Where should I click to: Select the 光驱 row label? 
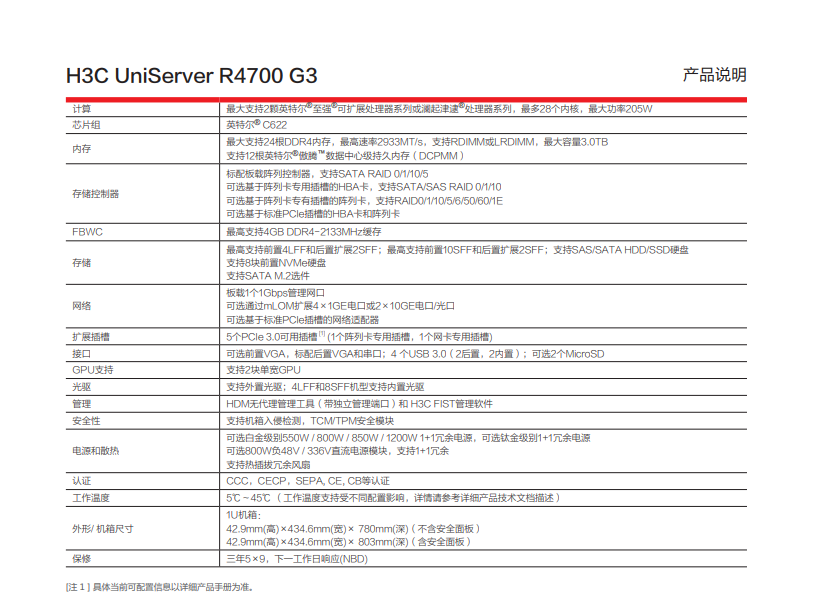tap(81, 387)
